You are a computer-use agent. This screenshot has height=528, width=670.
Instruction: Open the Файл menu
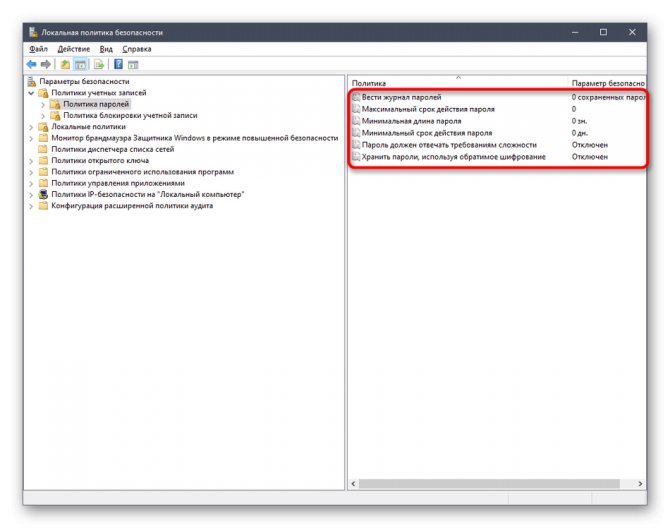click(x=38, y=49)
